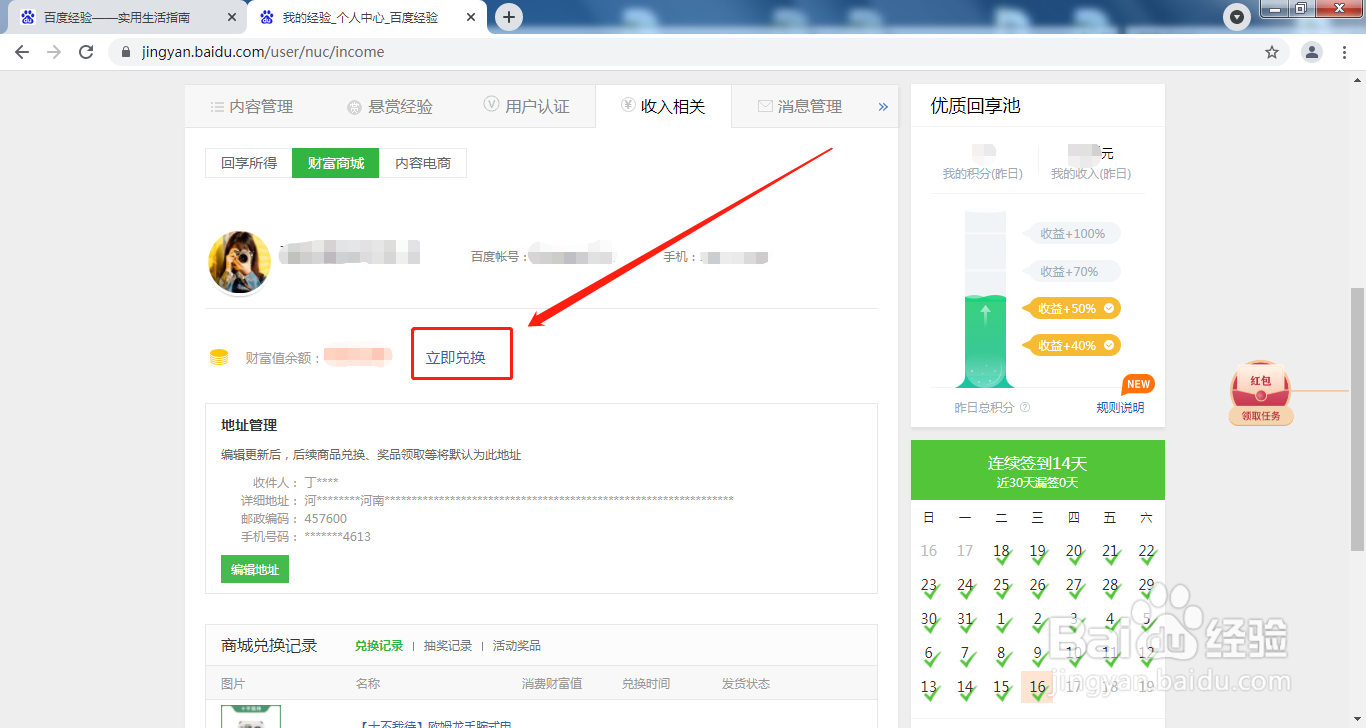Show 活动奖品 in exchange records
Image resolution: width=1366 pixels, height=728 pixels.
517,646
